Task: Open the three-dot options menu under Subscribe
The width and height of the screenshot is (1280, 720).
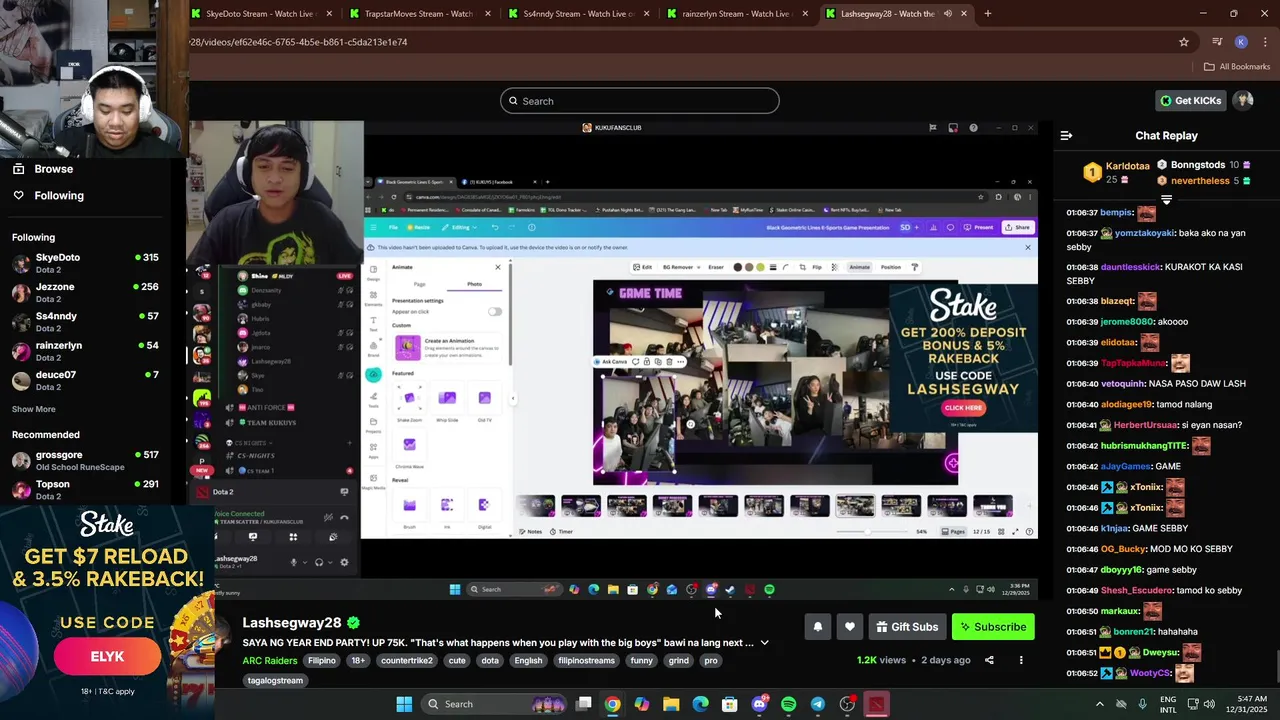Action: point(1021,660)
